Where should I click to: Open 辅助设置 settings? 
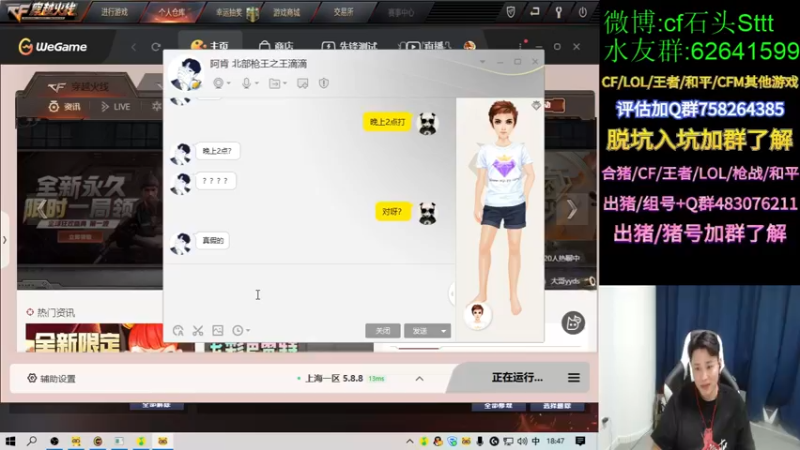tap(51, 379)
